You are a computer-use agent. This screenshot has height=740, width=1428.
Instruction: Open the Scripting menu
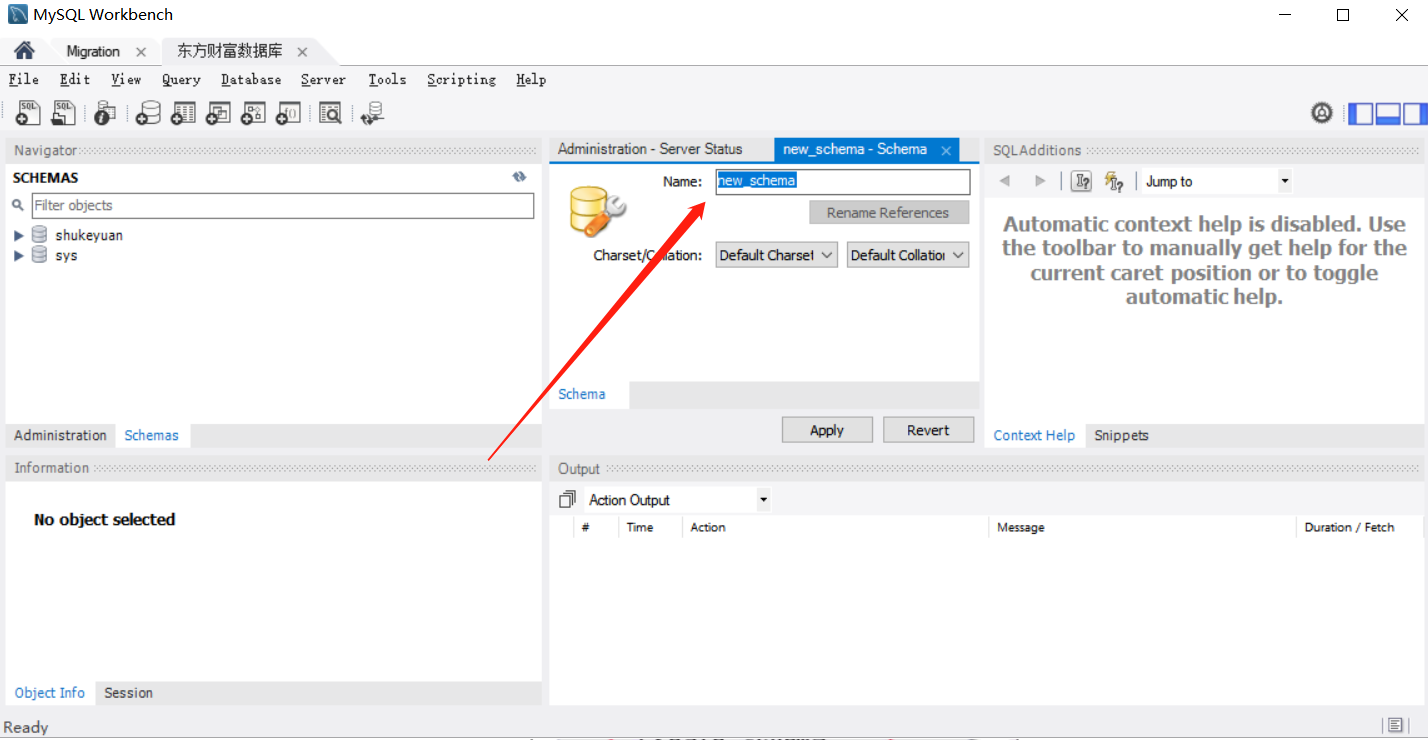pyautogui.click(x=461, y=79)
